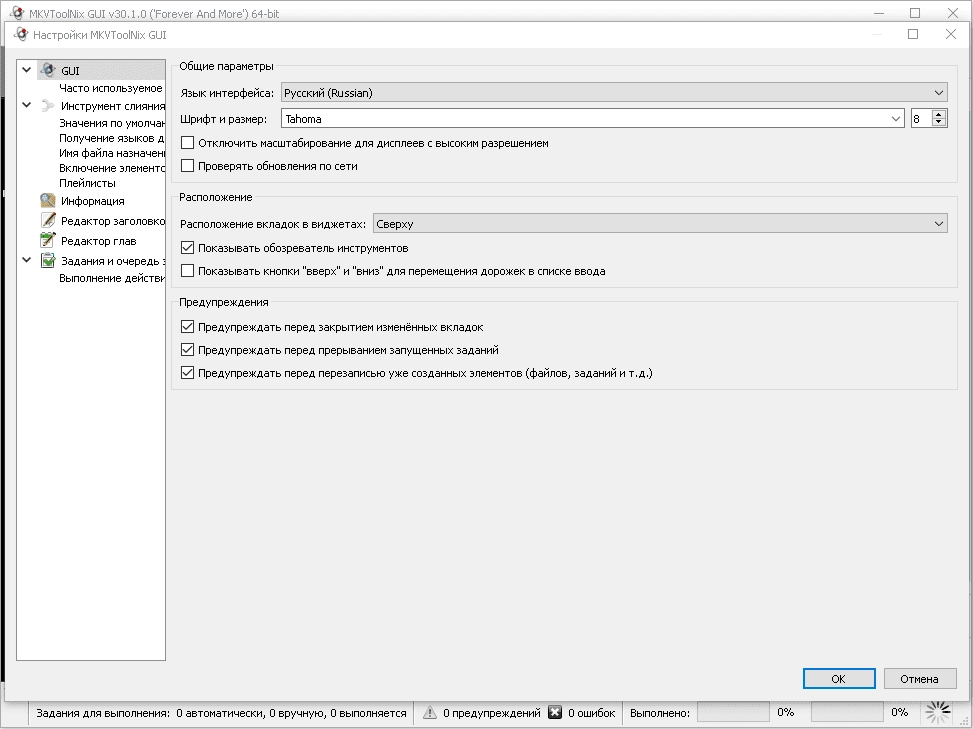The width and height of the screenshot is (973, 729).
Task: Maximize the settings dialog window
Action: (x=913, y=34)
